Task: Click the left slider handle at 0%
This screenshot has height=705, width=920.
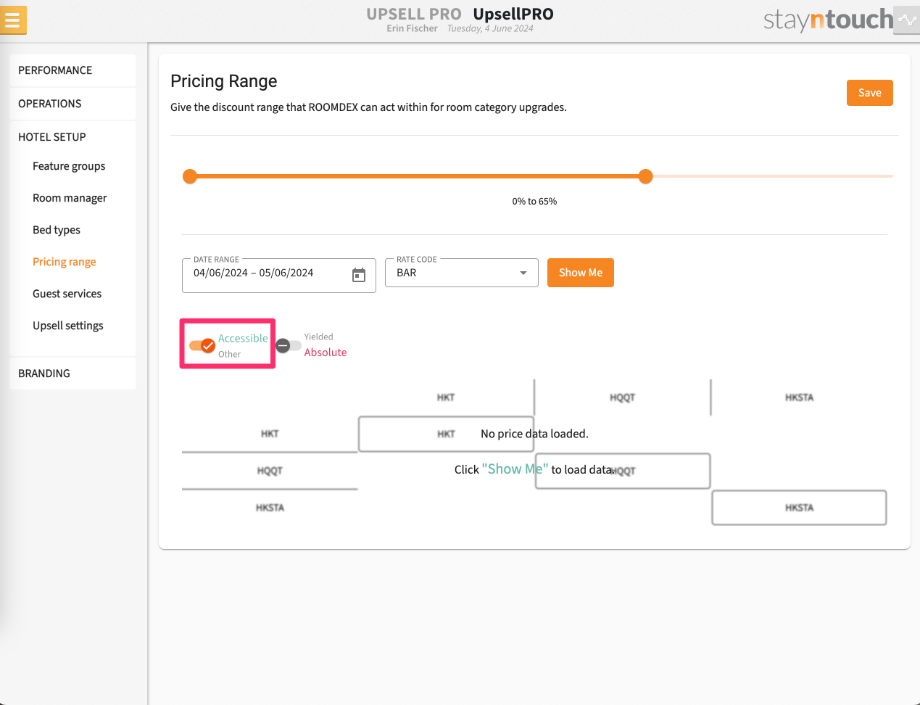Action: click(190, 177)
